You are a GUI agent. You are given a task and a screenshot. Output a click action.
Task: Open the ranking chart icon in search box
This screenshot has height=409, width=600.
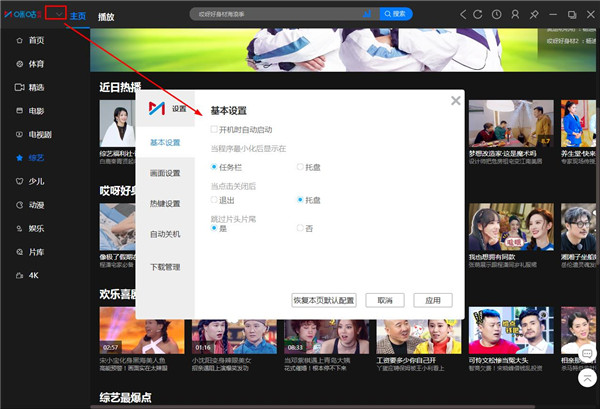[367, 14]
